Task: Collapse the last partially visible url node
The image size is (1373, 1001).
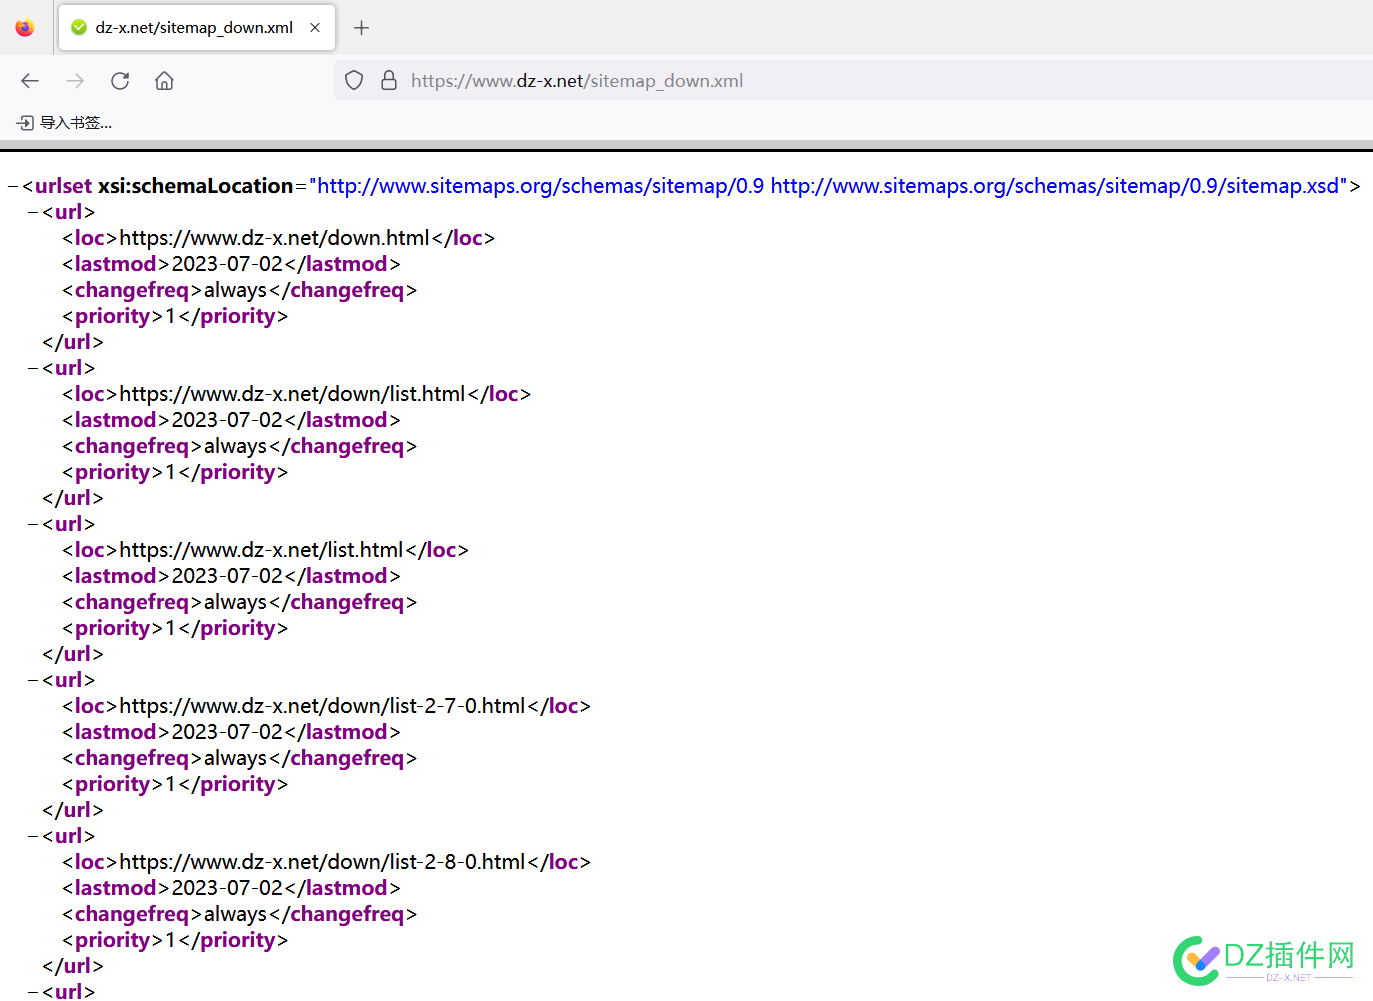Action: point(33,993)
